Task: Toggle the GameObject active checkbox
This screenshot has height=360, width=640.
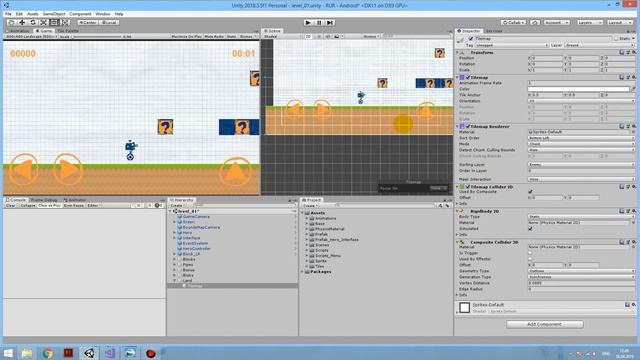Action: (471, 39)
